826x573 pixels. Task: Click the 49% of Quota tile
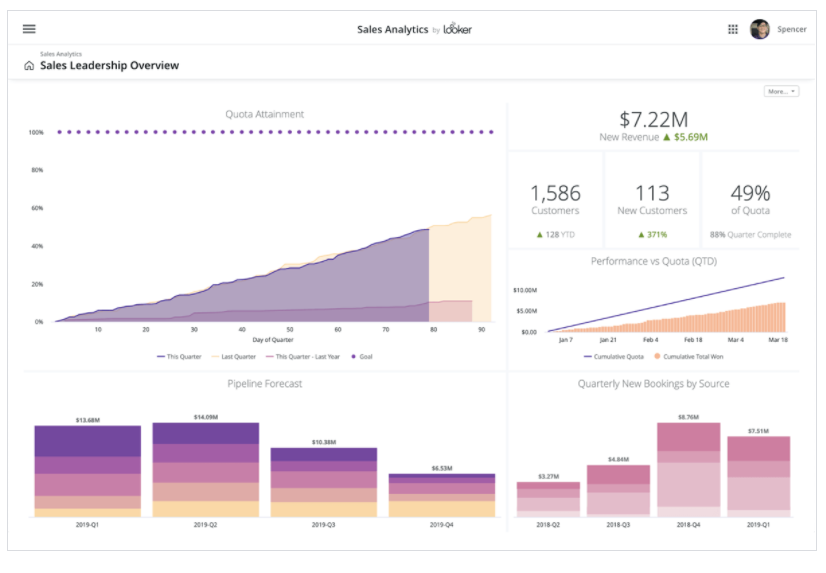tap(750, 199)
